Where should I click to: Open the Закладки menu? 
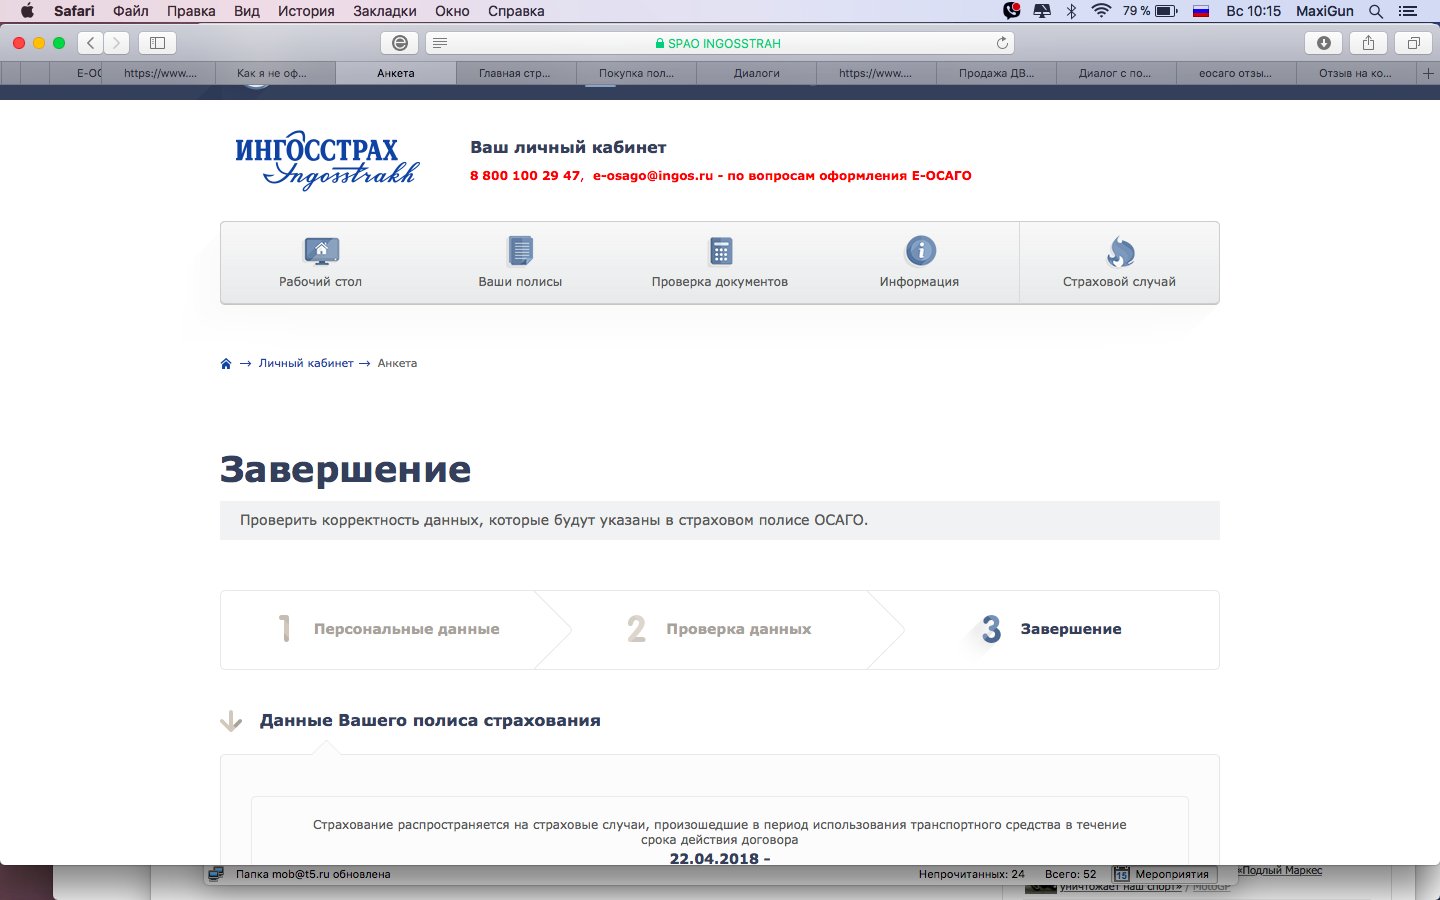(385, 11)
